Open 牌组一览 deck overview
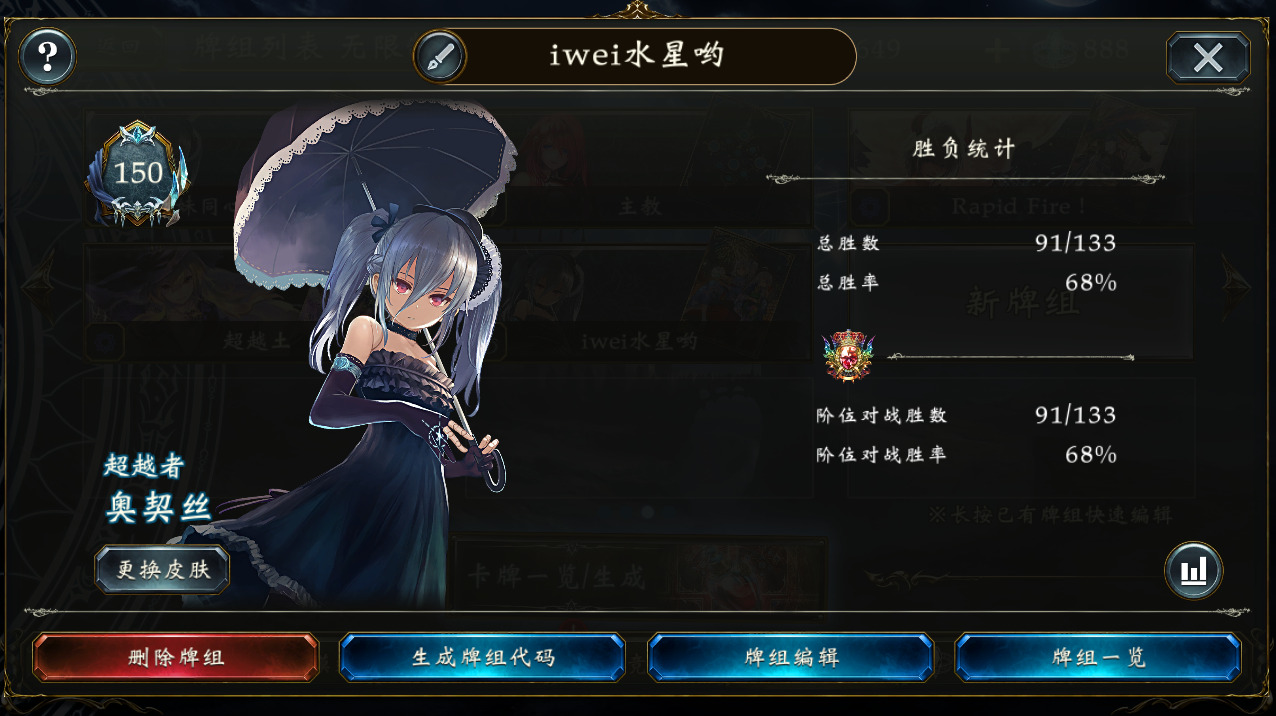1276x716 pixels. [x=1098, y=658]
